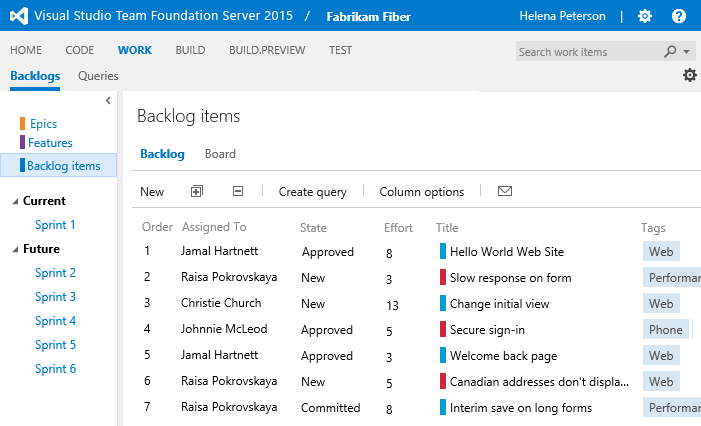Open Sprint 2

(x=55, y=273)
